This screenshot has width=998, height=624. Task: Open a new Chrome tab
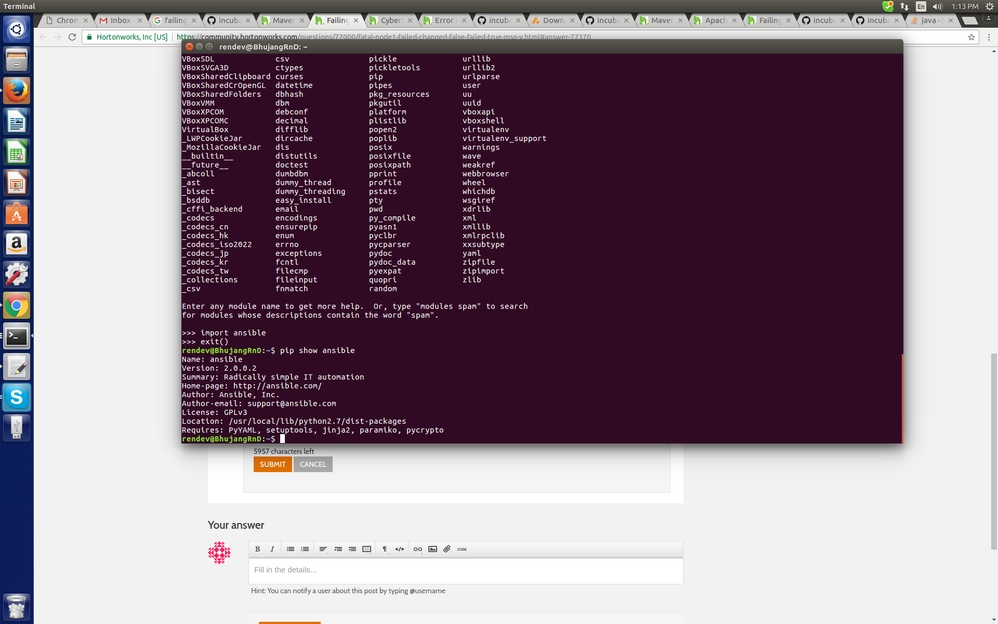(x=969, y=21)
